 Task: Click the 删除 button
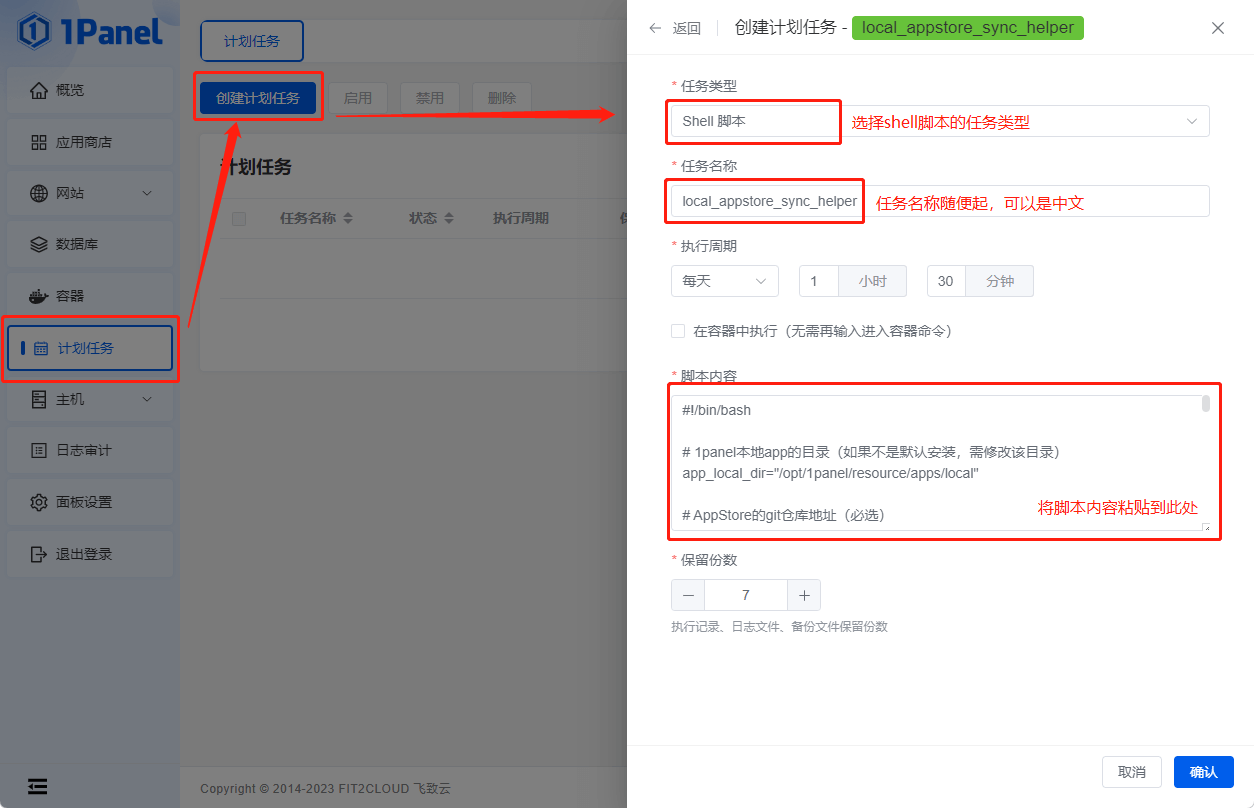502,97
